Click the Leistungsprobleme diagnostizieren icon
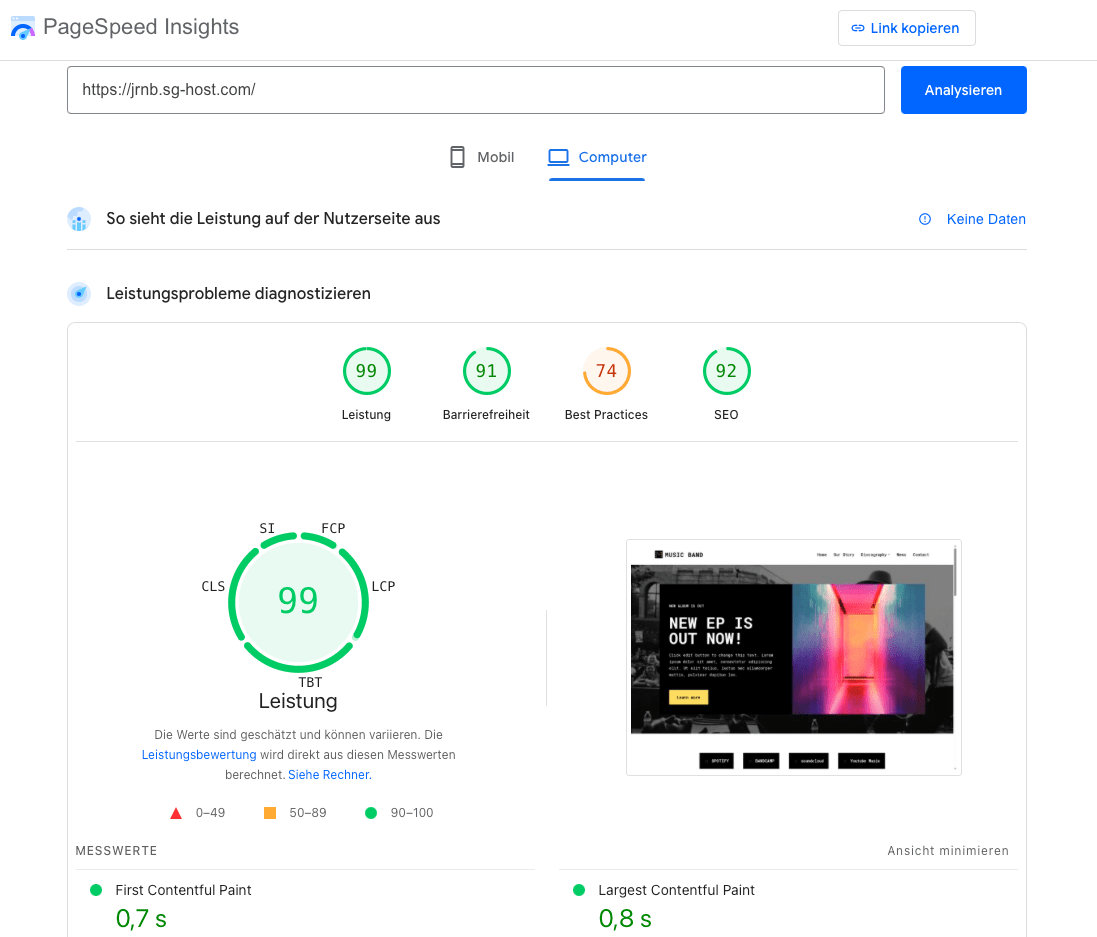Image resolution: width=1097 pixels, height=937 pixels. point(79,294)
